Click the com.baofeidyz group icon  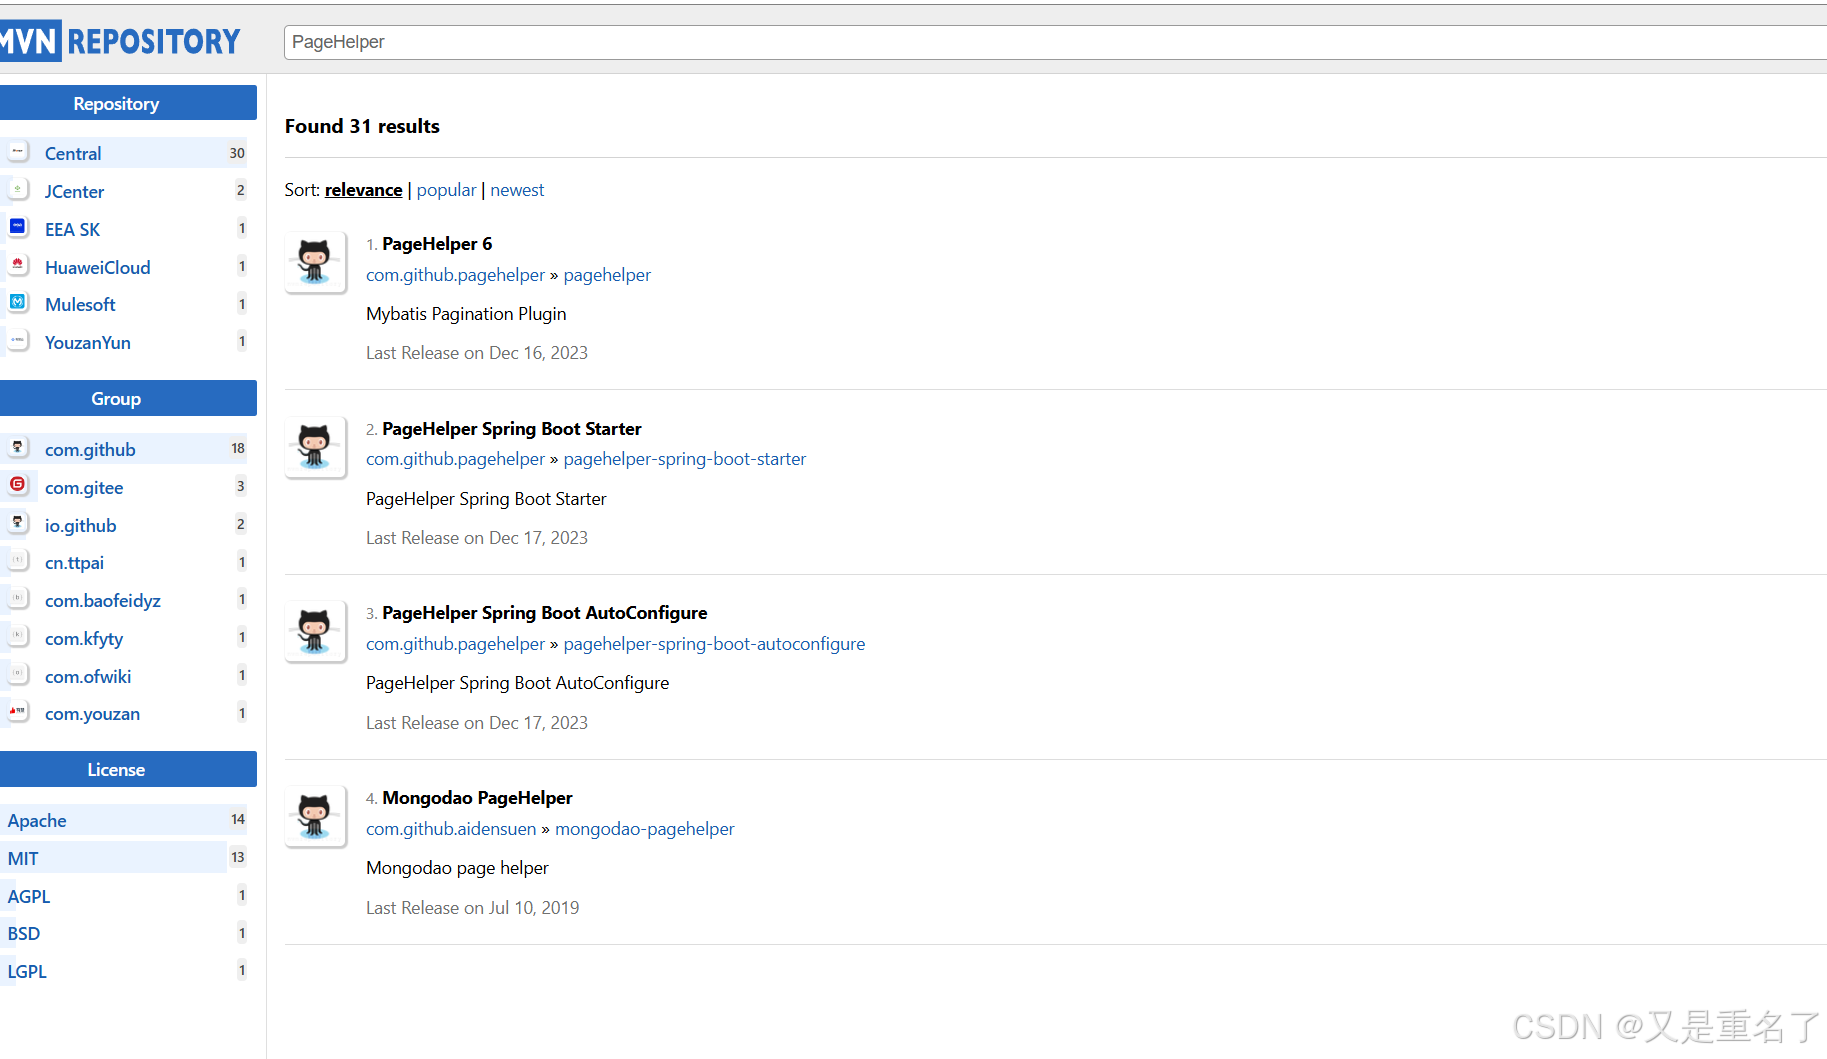tap(18, 599)
